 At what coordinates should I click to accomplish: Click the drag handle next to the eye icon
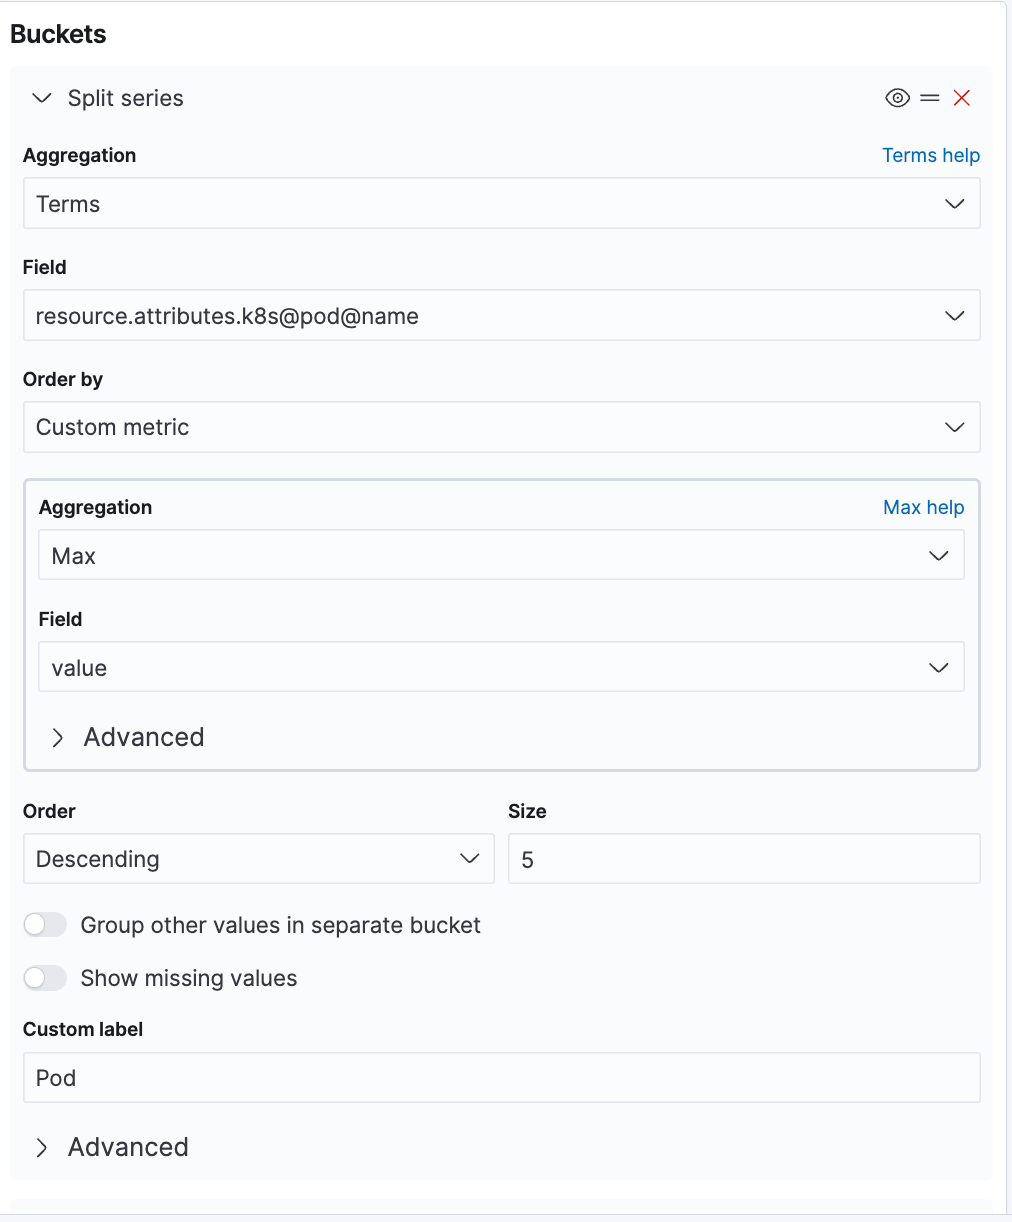[930, 97]
